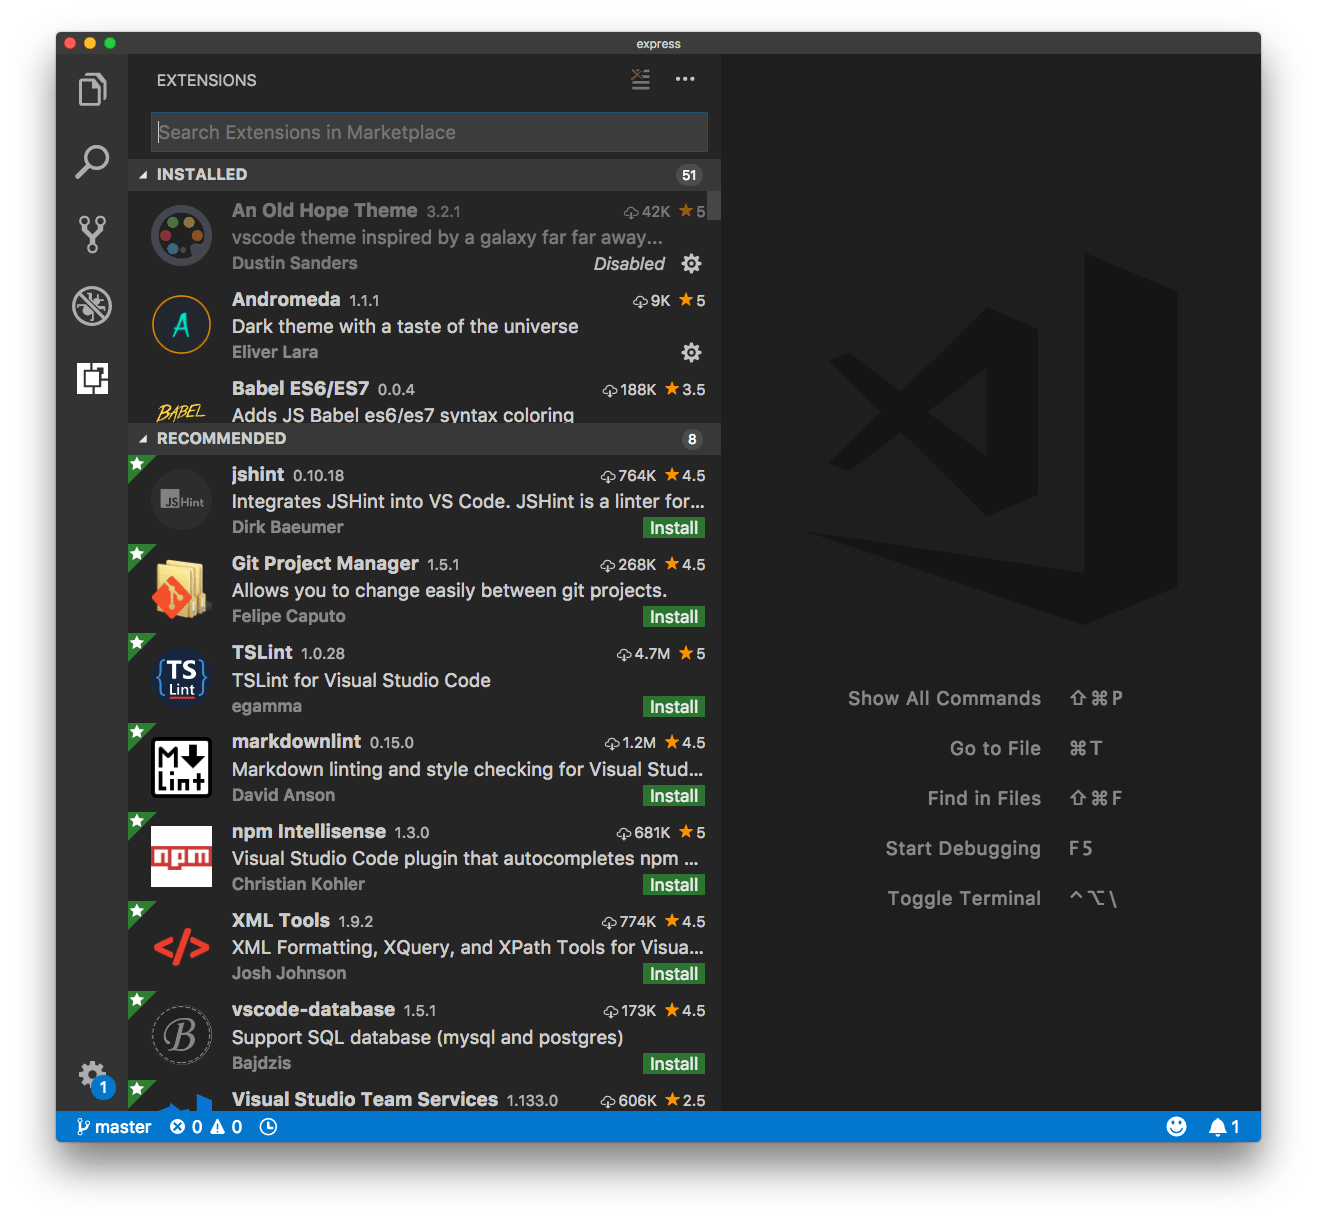Image resolution: width=1317 pixels, height=1222 pixels.
Task: Click the clock icon in status bar
Action: point(268,1127)
